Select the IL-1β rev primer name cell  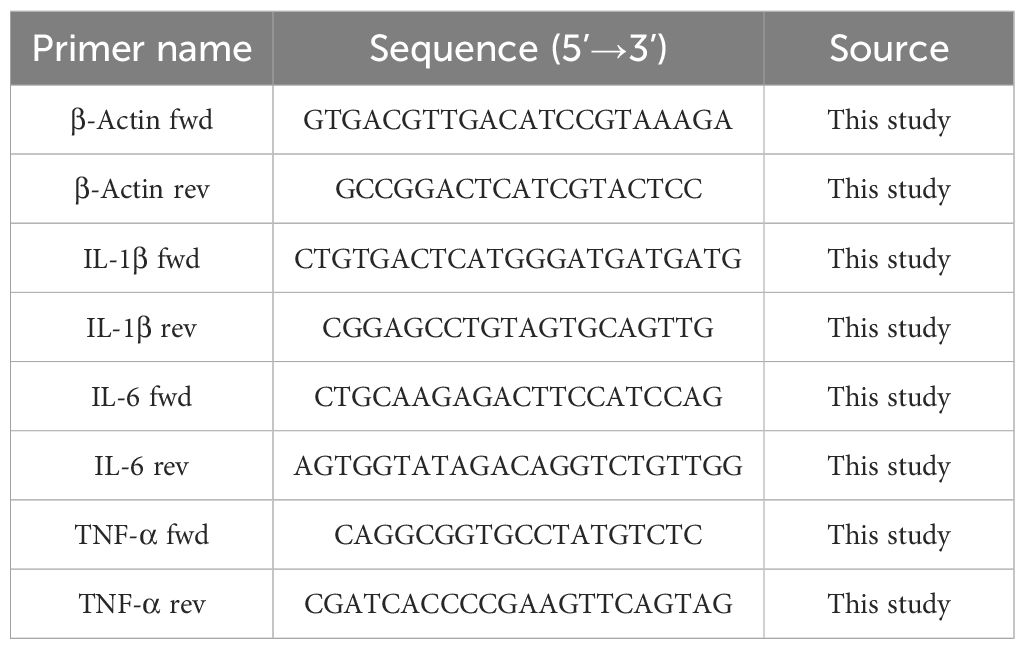tap(142, 328)
